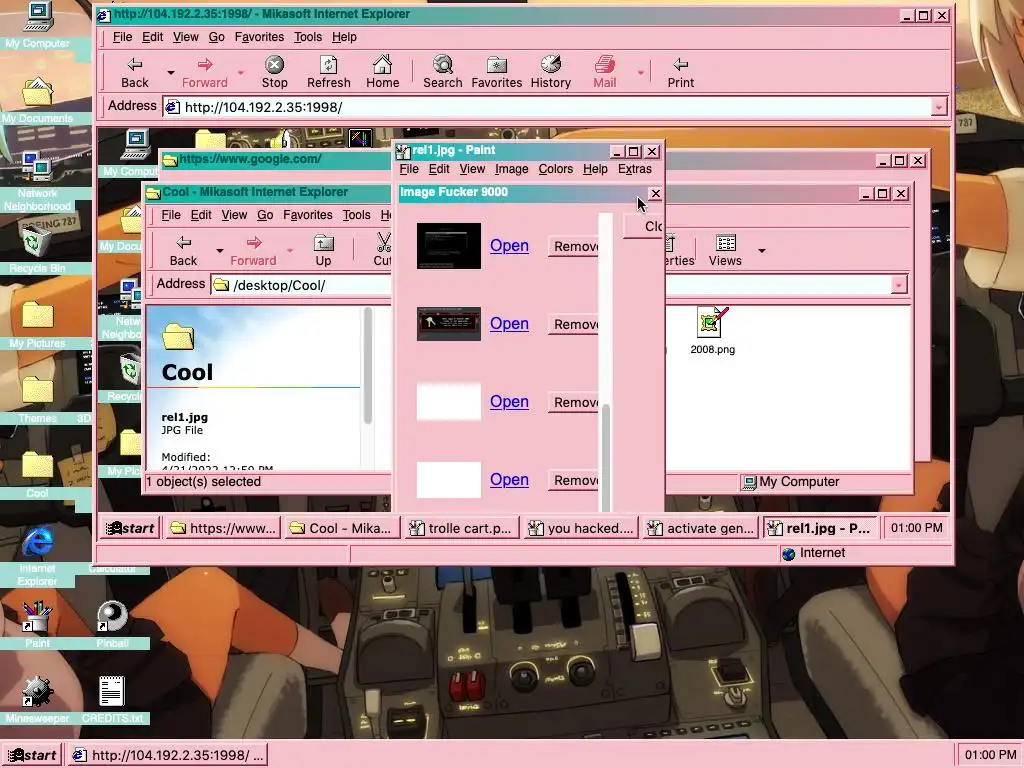Open the Themes folder on desktop
1024x768 pixels.
pos(37,400)
